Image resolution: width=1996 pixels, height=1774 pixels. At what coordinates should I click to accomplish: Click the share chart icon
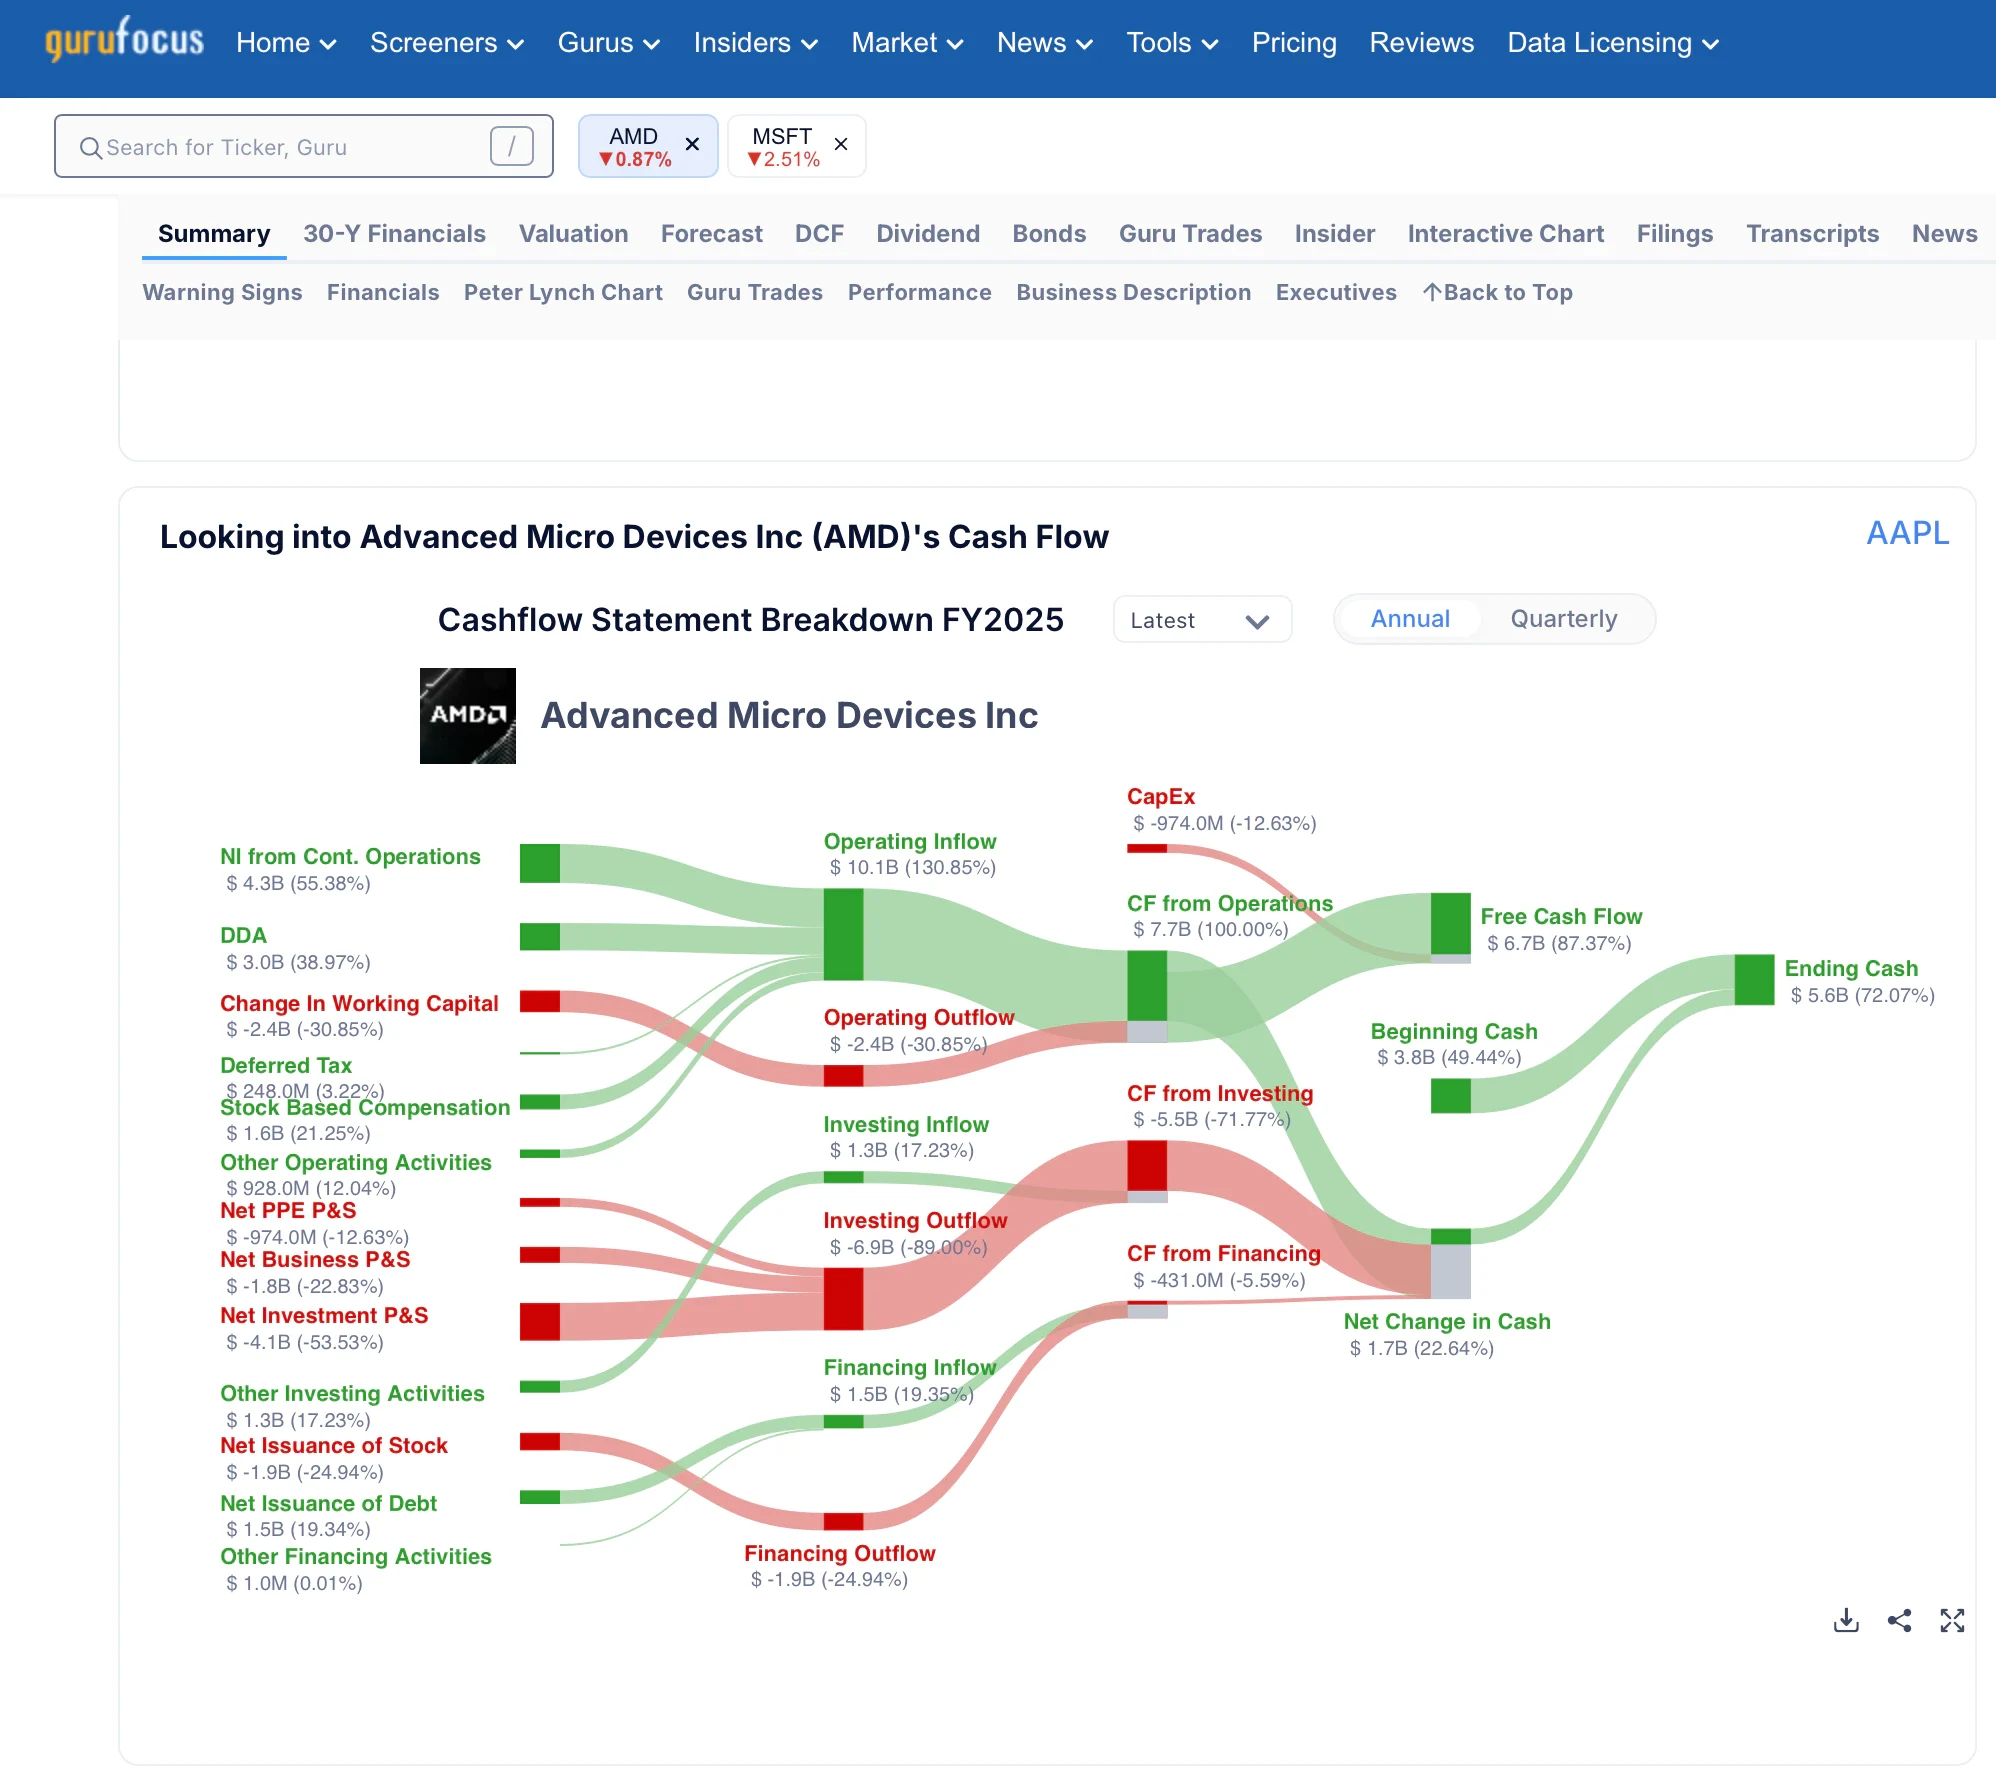click(x=1899, y=1621)
